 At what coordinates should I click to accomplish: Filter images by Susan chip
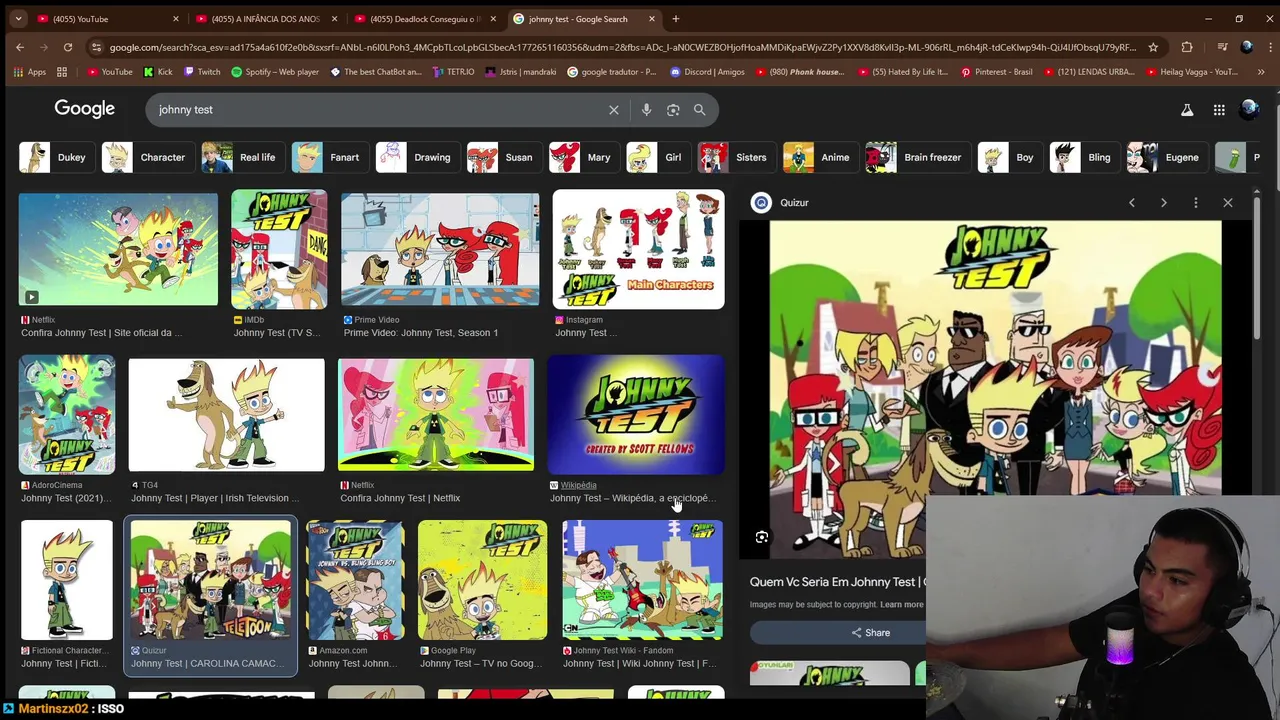[x=505, y=157]
